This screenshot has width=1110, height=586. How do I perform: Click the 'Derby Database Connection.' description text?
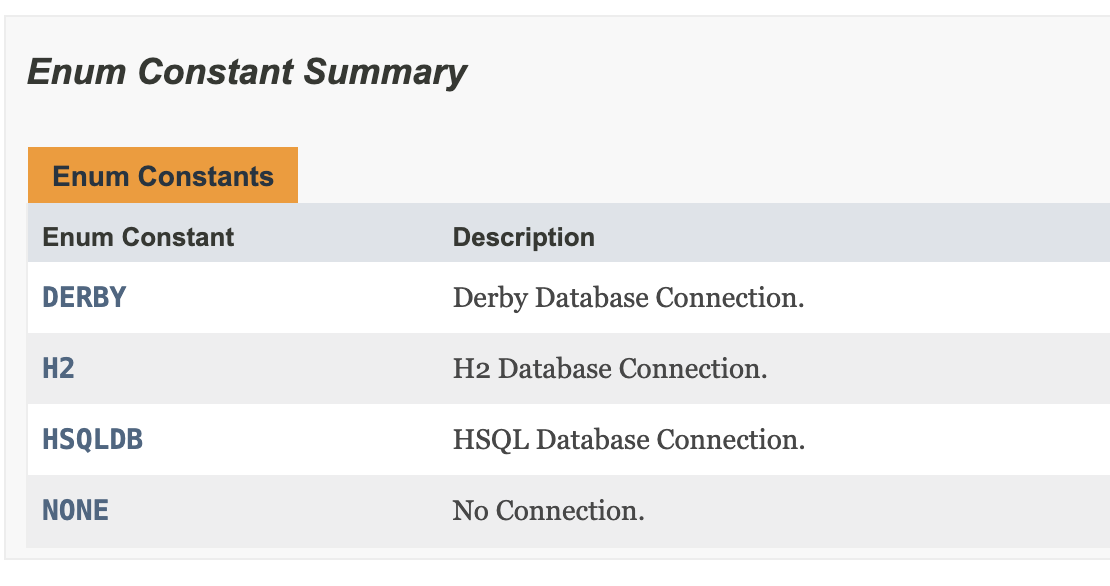click(629, 298)
